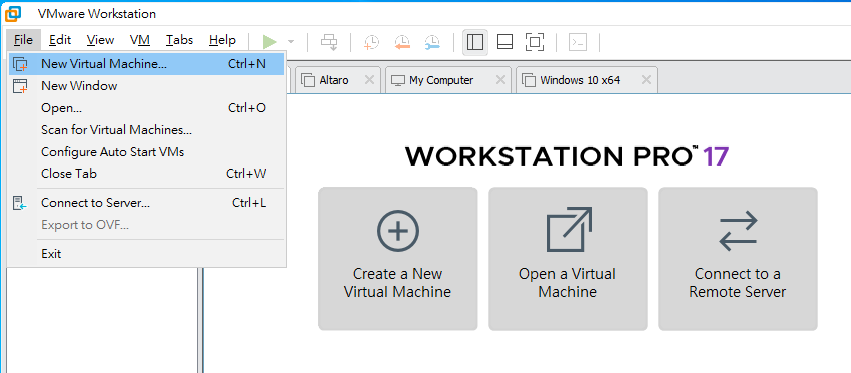Select Configure Auto Start VMs

click(x=147, y=152)
